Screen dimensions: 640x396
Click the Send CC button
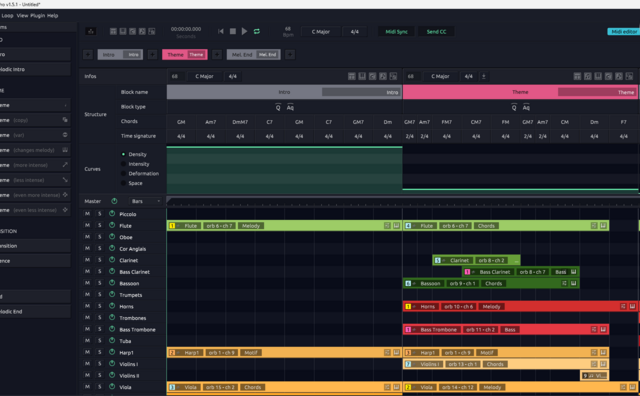click(x=436, y=31)
